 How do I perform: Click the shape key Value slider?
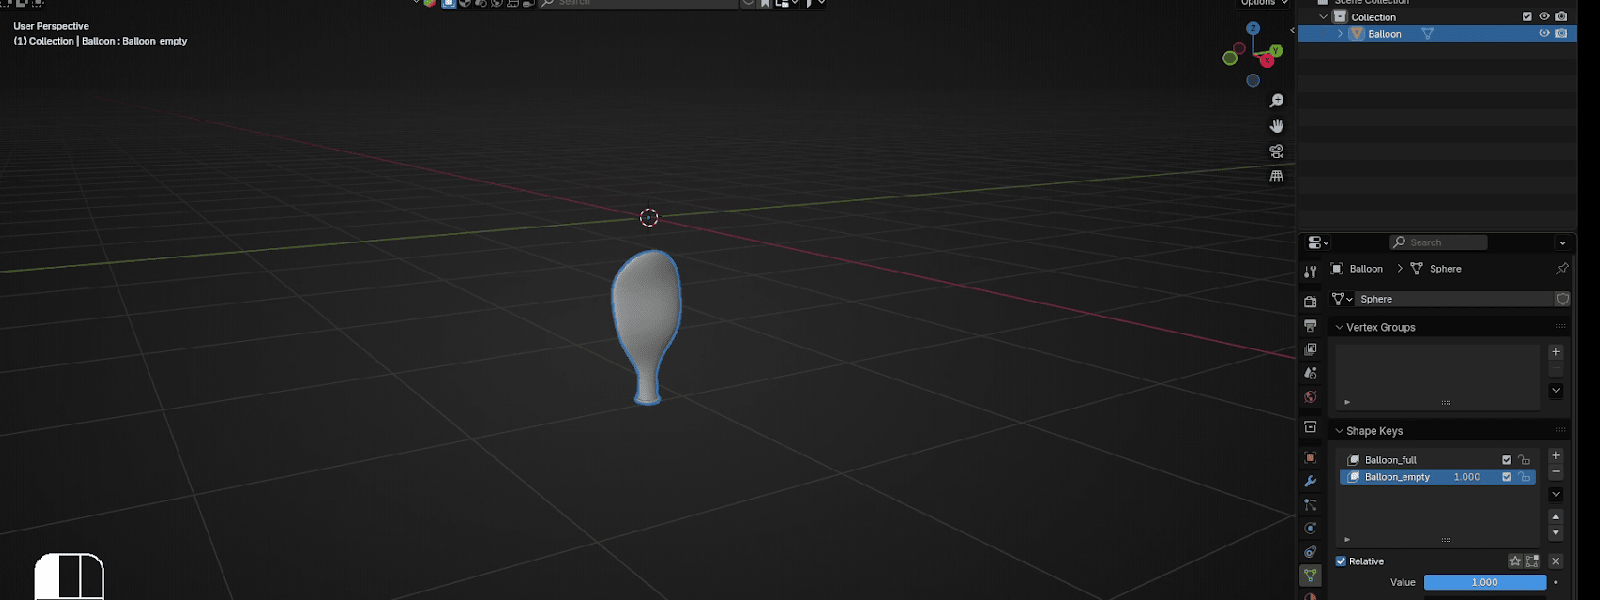pyautogui.click(x=1484, y=582)
